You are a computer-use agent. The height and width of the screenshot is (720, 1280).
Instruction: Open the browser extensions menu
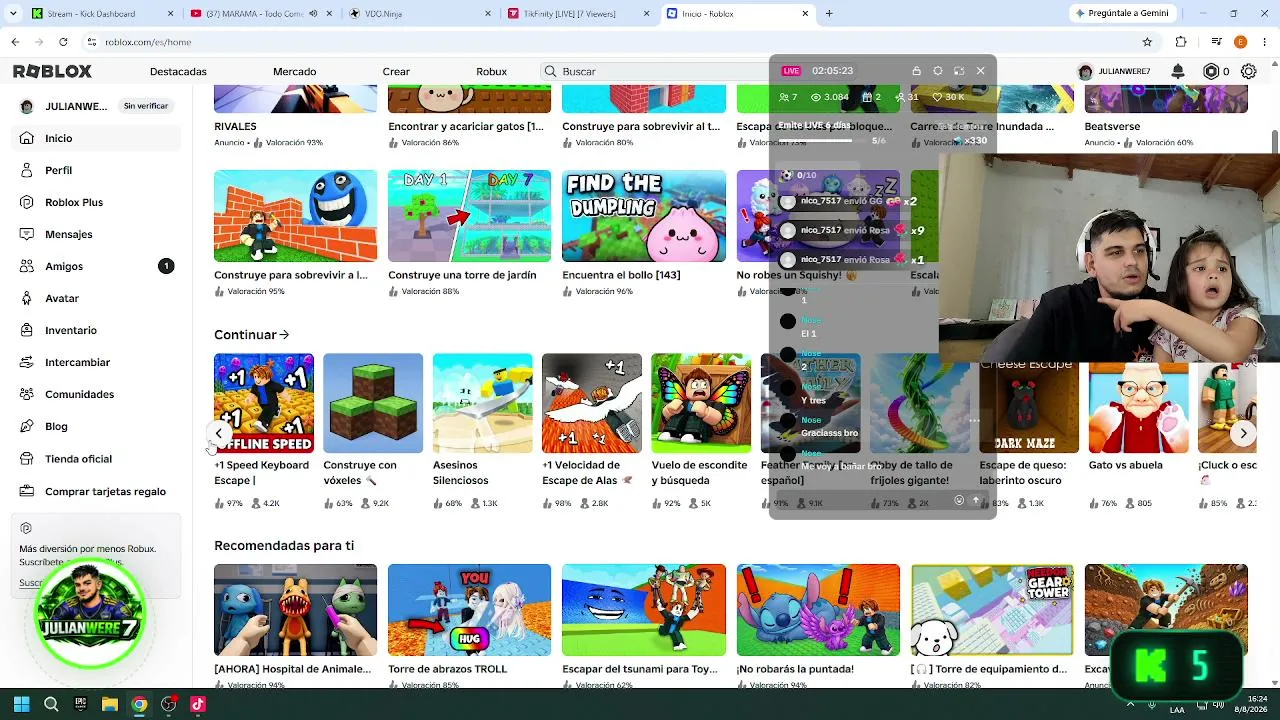tap(1181, 42)
